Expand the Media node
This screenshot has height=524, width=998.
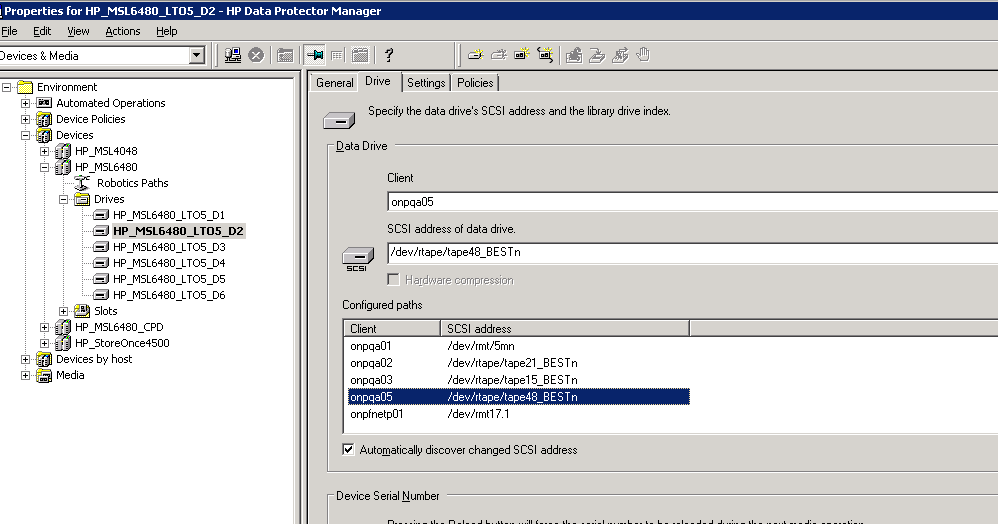pos(25,375)
